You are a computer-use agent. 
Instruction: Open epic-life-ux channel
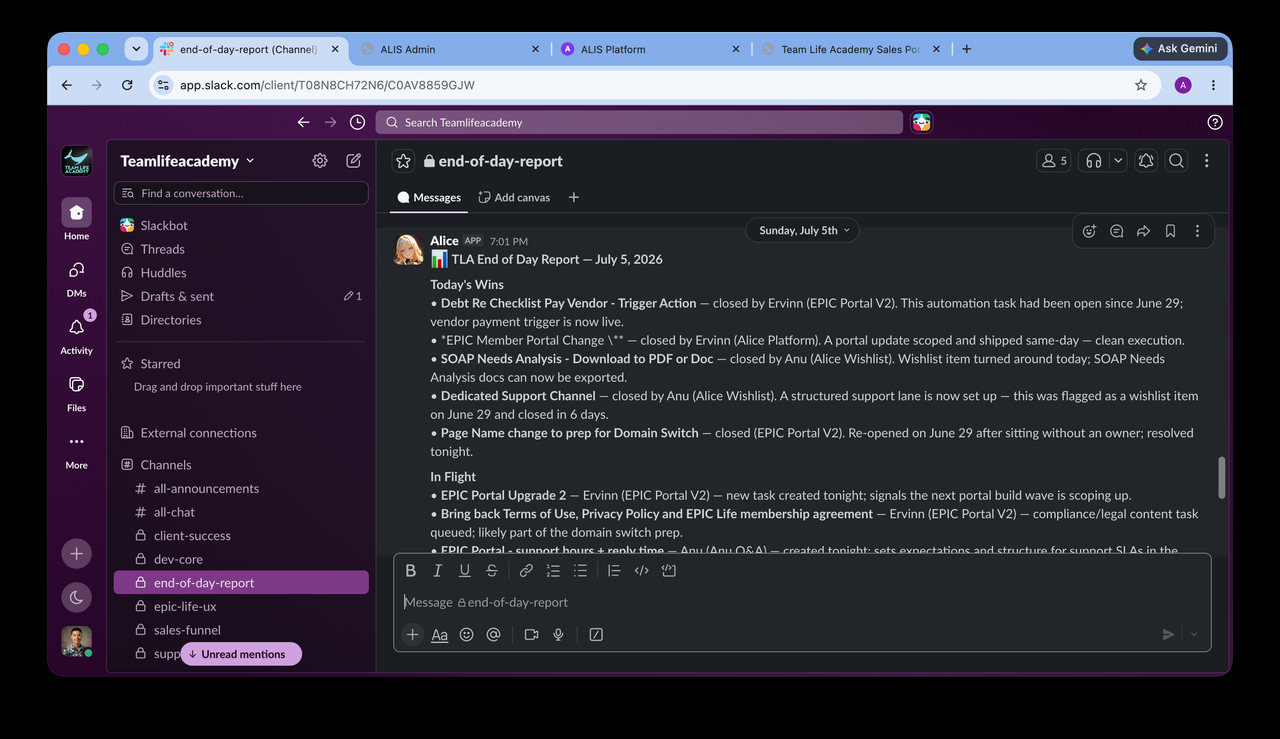241,606
